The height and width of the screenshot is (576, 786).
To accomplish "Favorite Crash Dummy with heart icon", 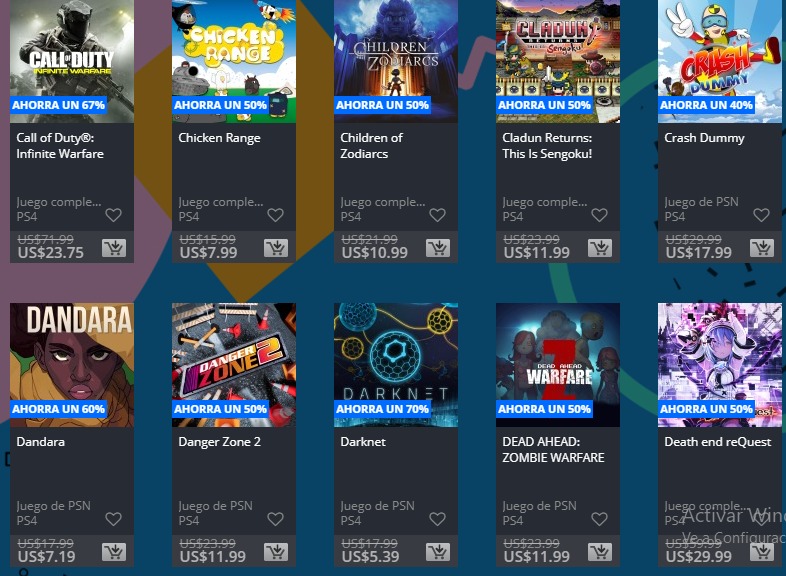I will click(x=761, y=215).
